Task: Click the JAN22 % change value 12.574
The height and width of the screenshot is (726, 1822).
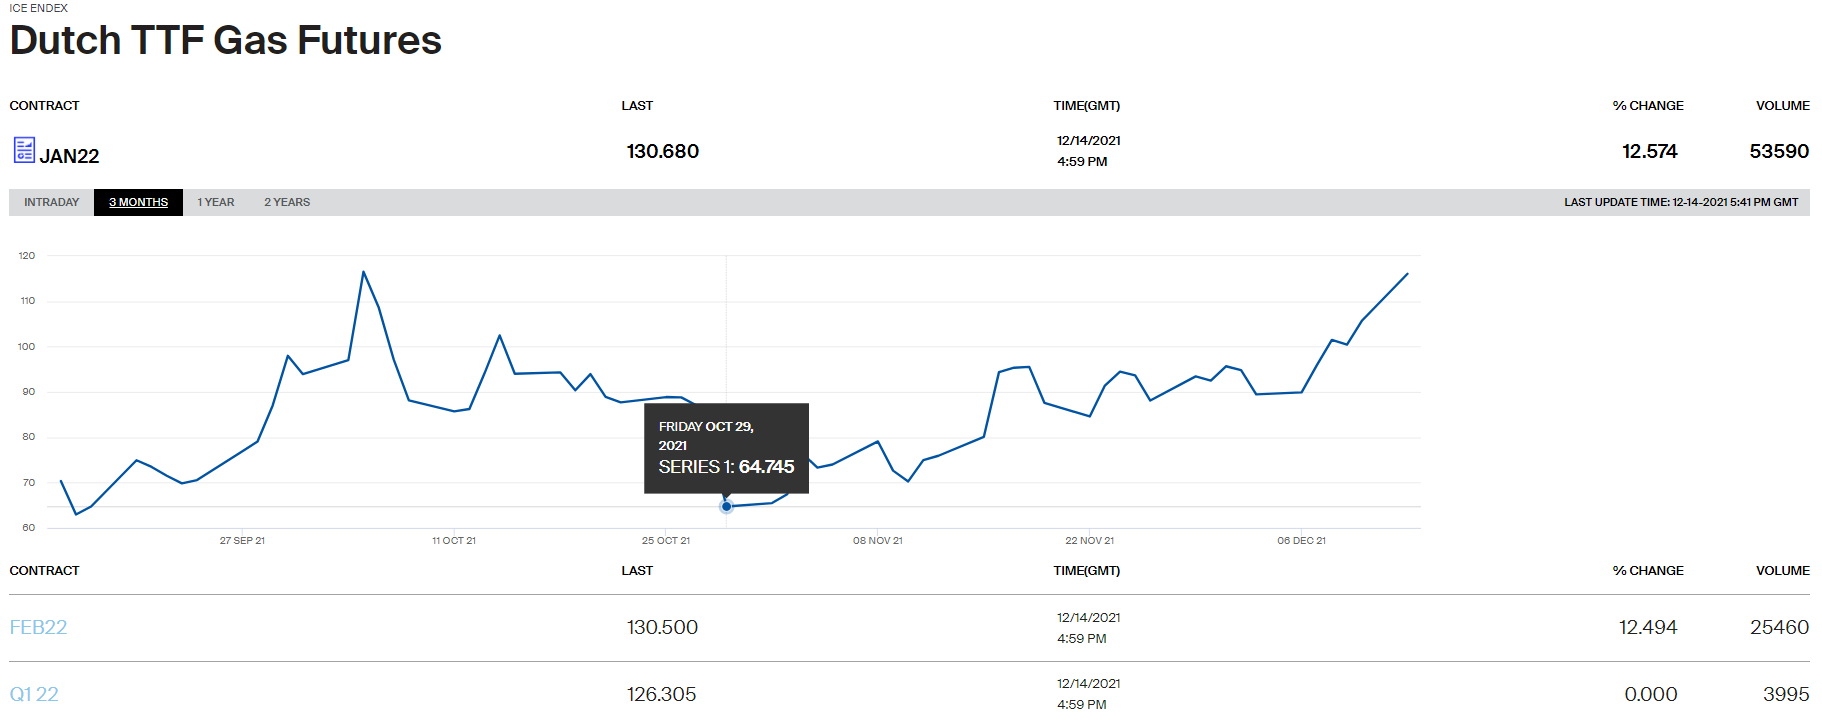Action: [1650, 151]
